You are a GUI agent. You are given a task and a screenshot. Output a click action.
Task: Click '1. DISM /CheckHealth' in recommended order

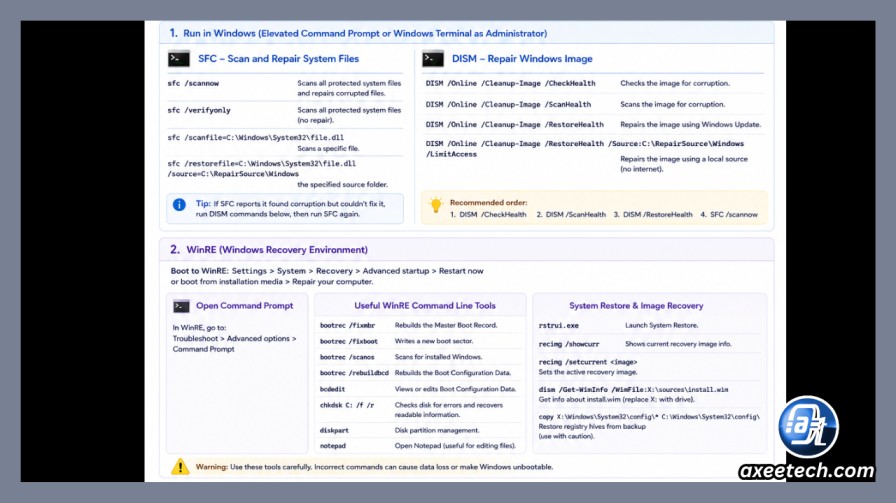[x=488, y=215]
